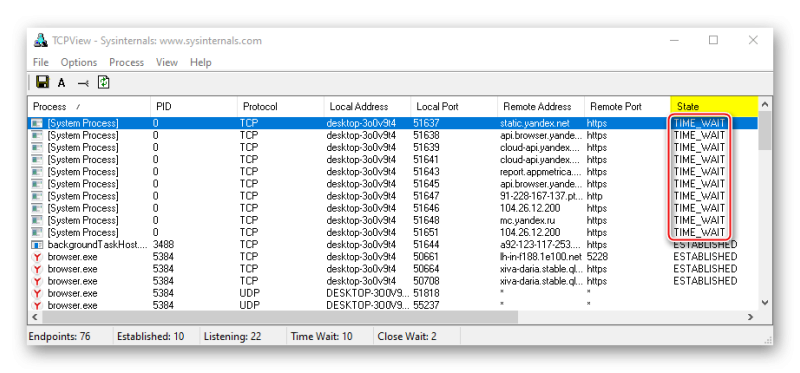
Task: Click the process icon in port 51639 row
Action: 37,147
